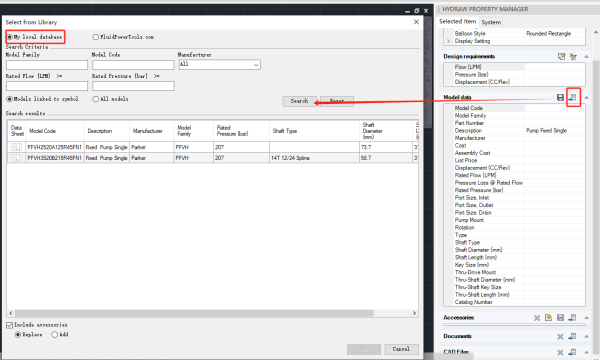
Task: Click the Accessories delete X icon
Action: 537,318
